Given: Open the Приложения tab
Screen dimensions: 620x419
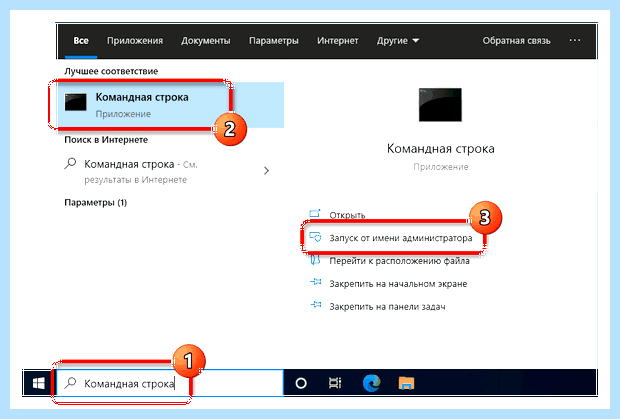Looking at the screenshot, I should [x=135, y=41].
